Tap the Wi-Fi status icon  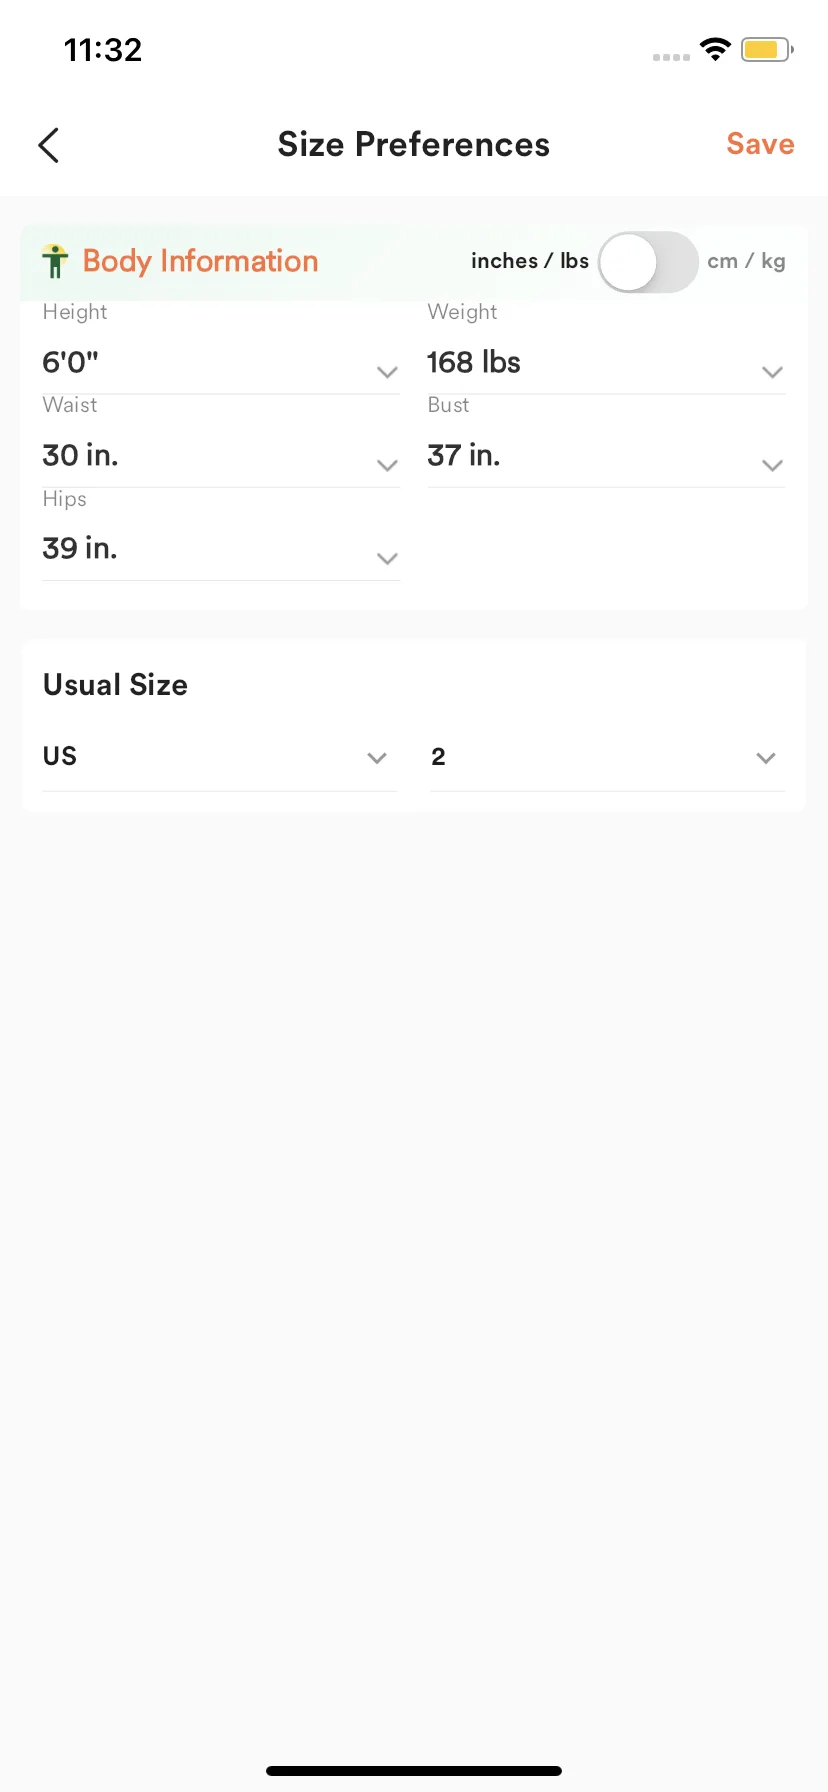pos(715,49)
